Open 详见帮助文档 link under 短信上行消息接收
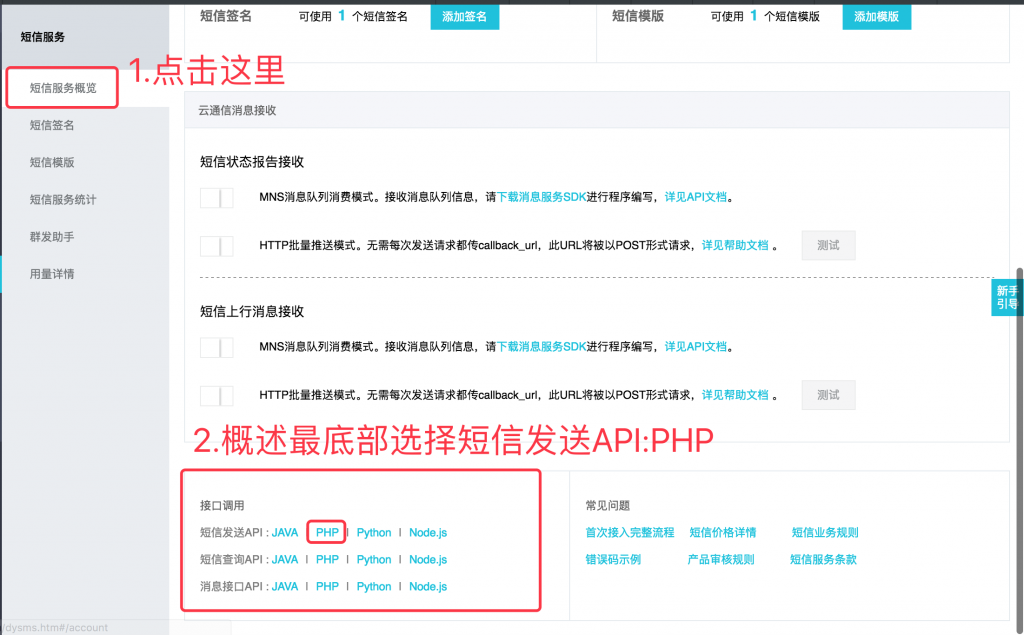Viewport: 1024px width, 635px height. click(x=735, y=395)
